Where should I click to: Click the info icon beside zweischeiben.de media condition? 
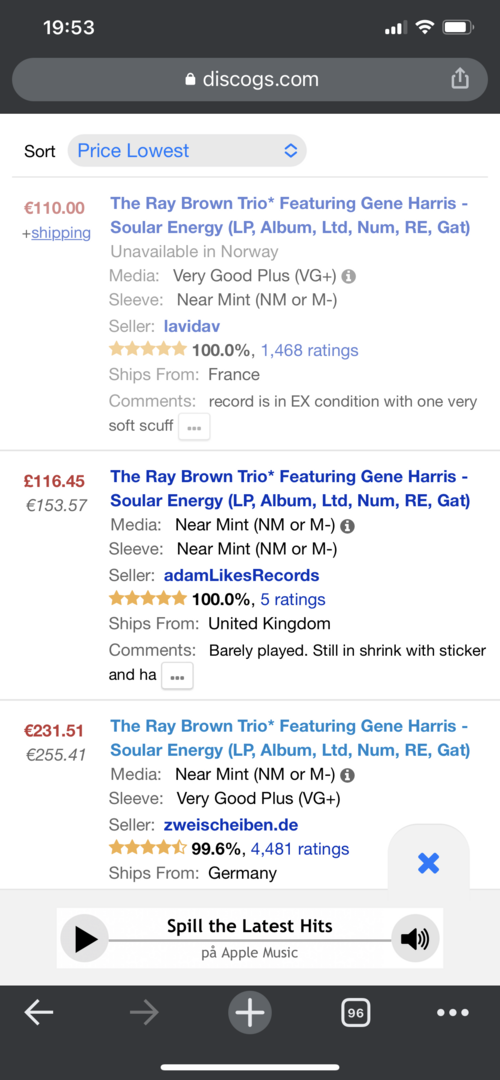coord(348,775)
